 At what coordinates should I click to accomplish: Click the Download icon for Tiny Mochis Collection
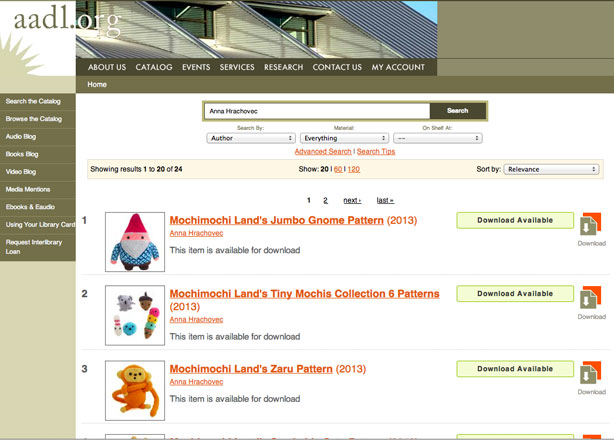pyautogui.click(x=590, y=299)
